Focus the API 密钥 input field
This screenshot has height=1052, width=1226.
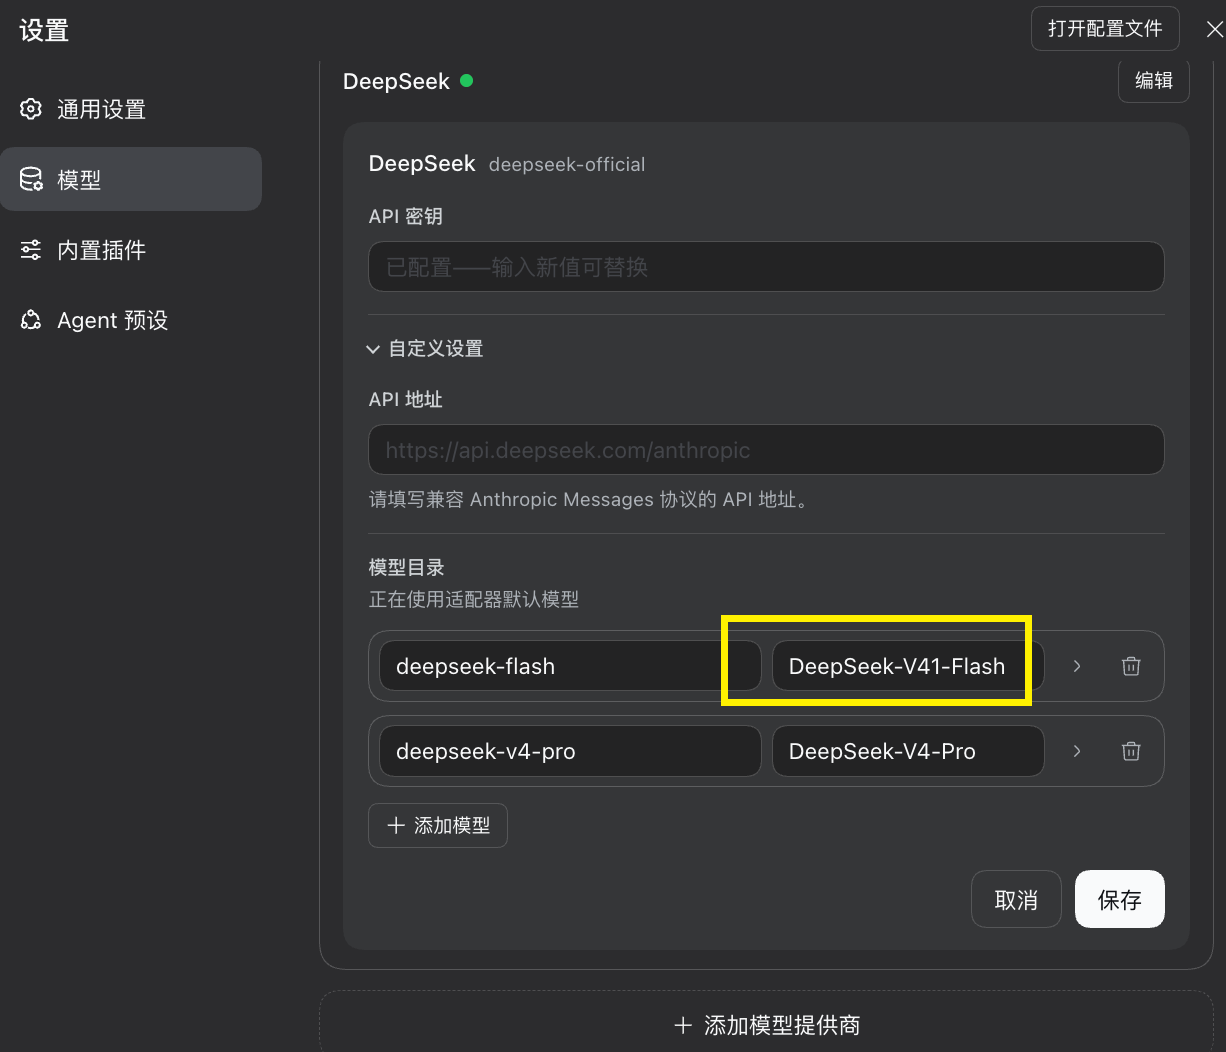[766, 267]
